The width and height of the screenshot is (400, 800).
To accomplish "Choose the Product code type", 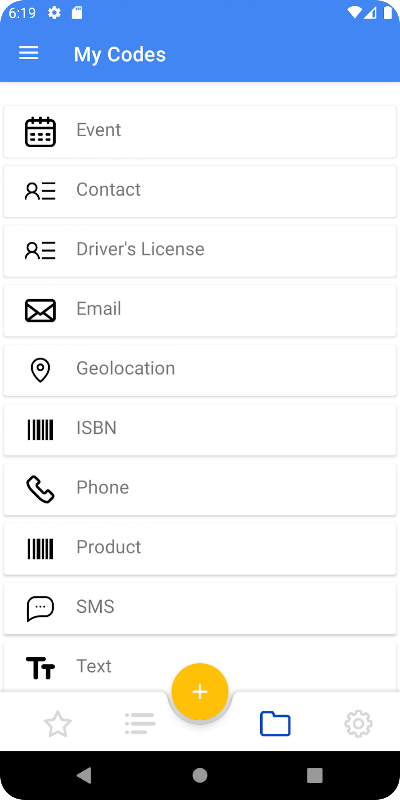I will [x=200, y=549].
